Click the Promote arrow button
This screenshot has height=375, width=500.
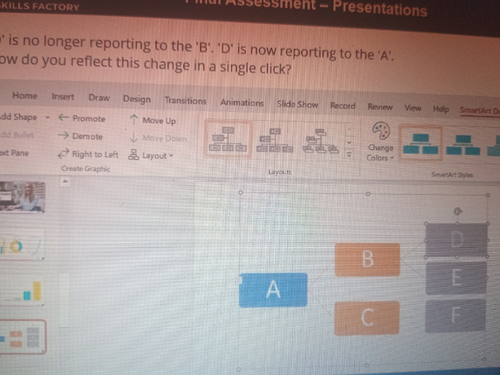click(x=82, y=118)
